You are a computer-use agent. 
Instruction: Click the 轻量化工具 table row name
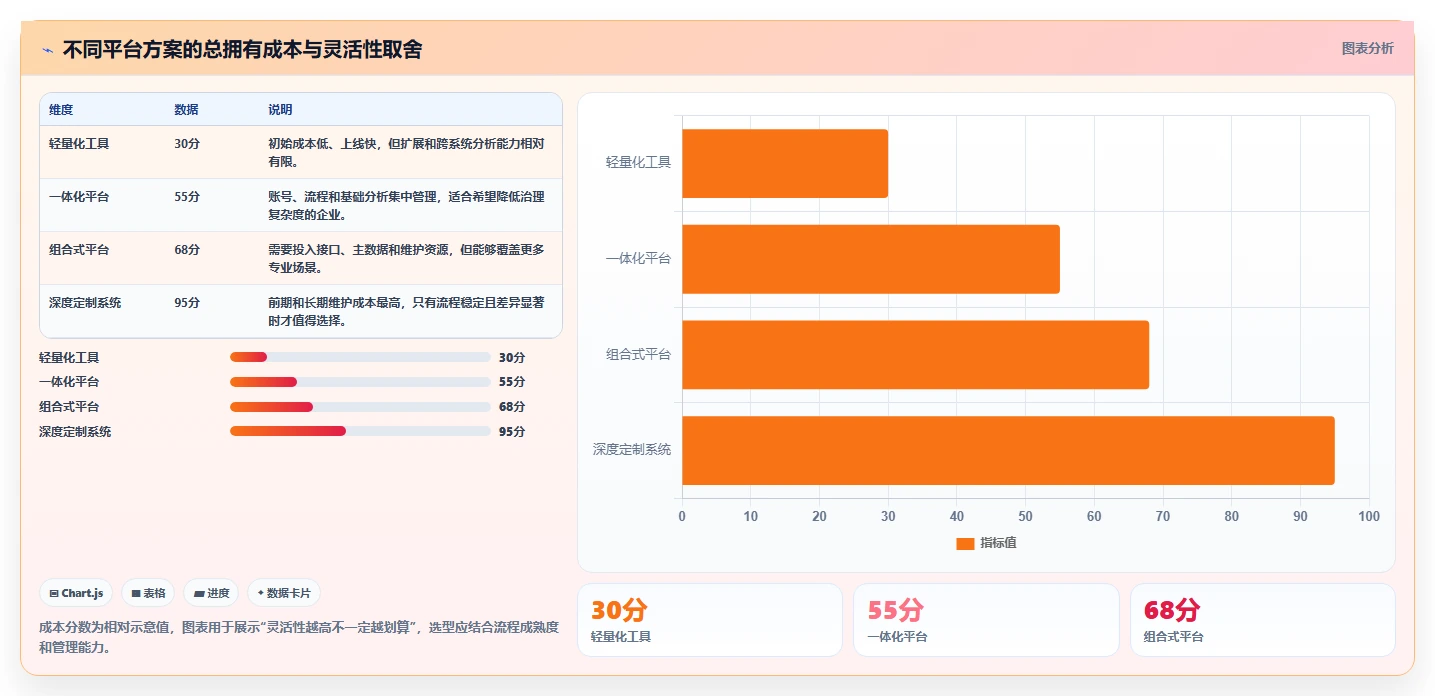click(79, 143)
